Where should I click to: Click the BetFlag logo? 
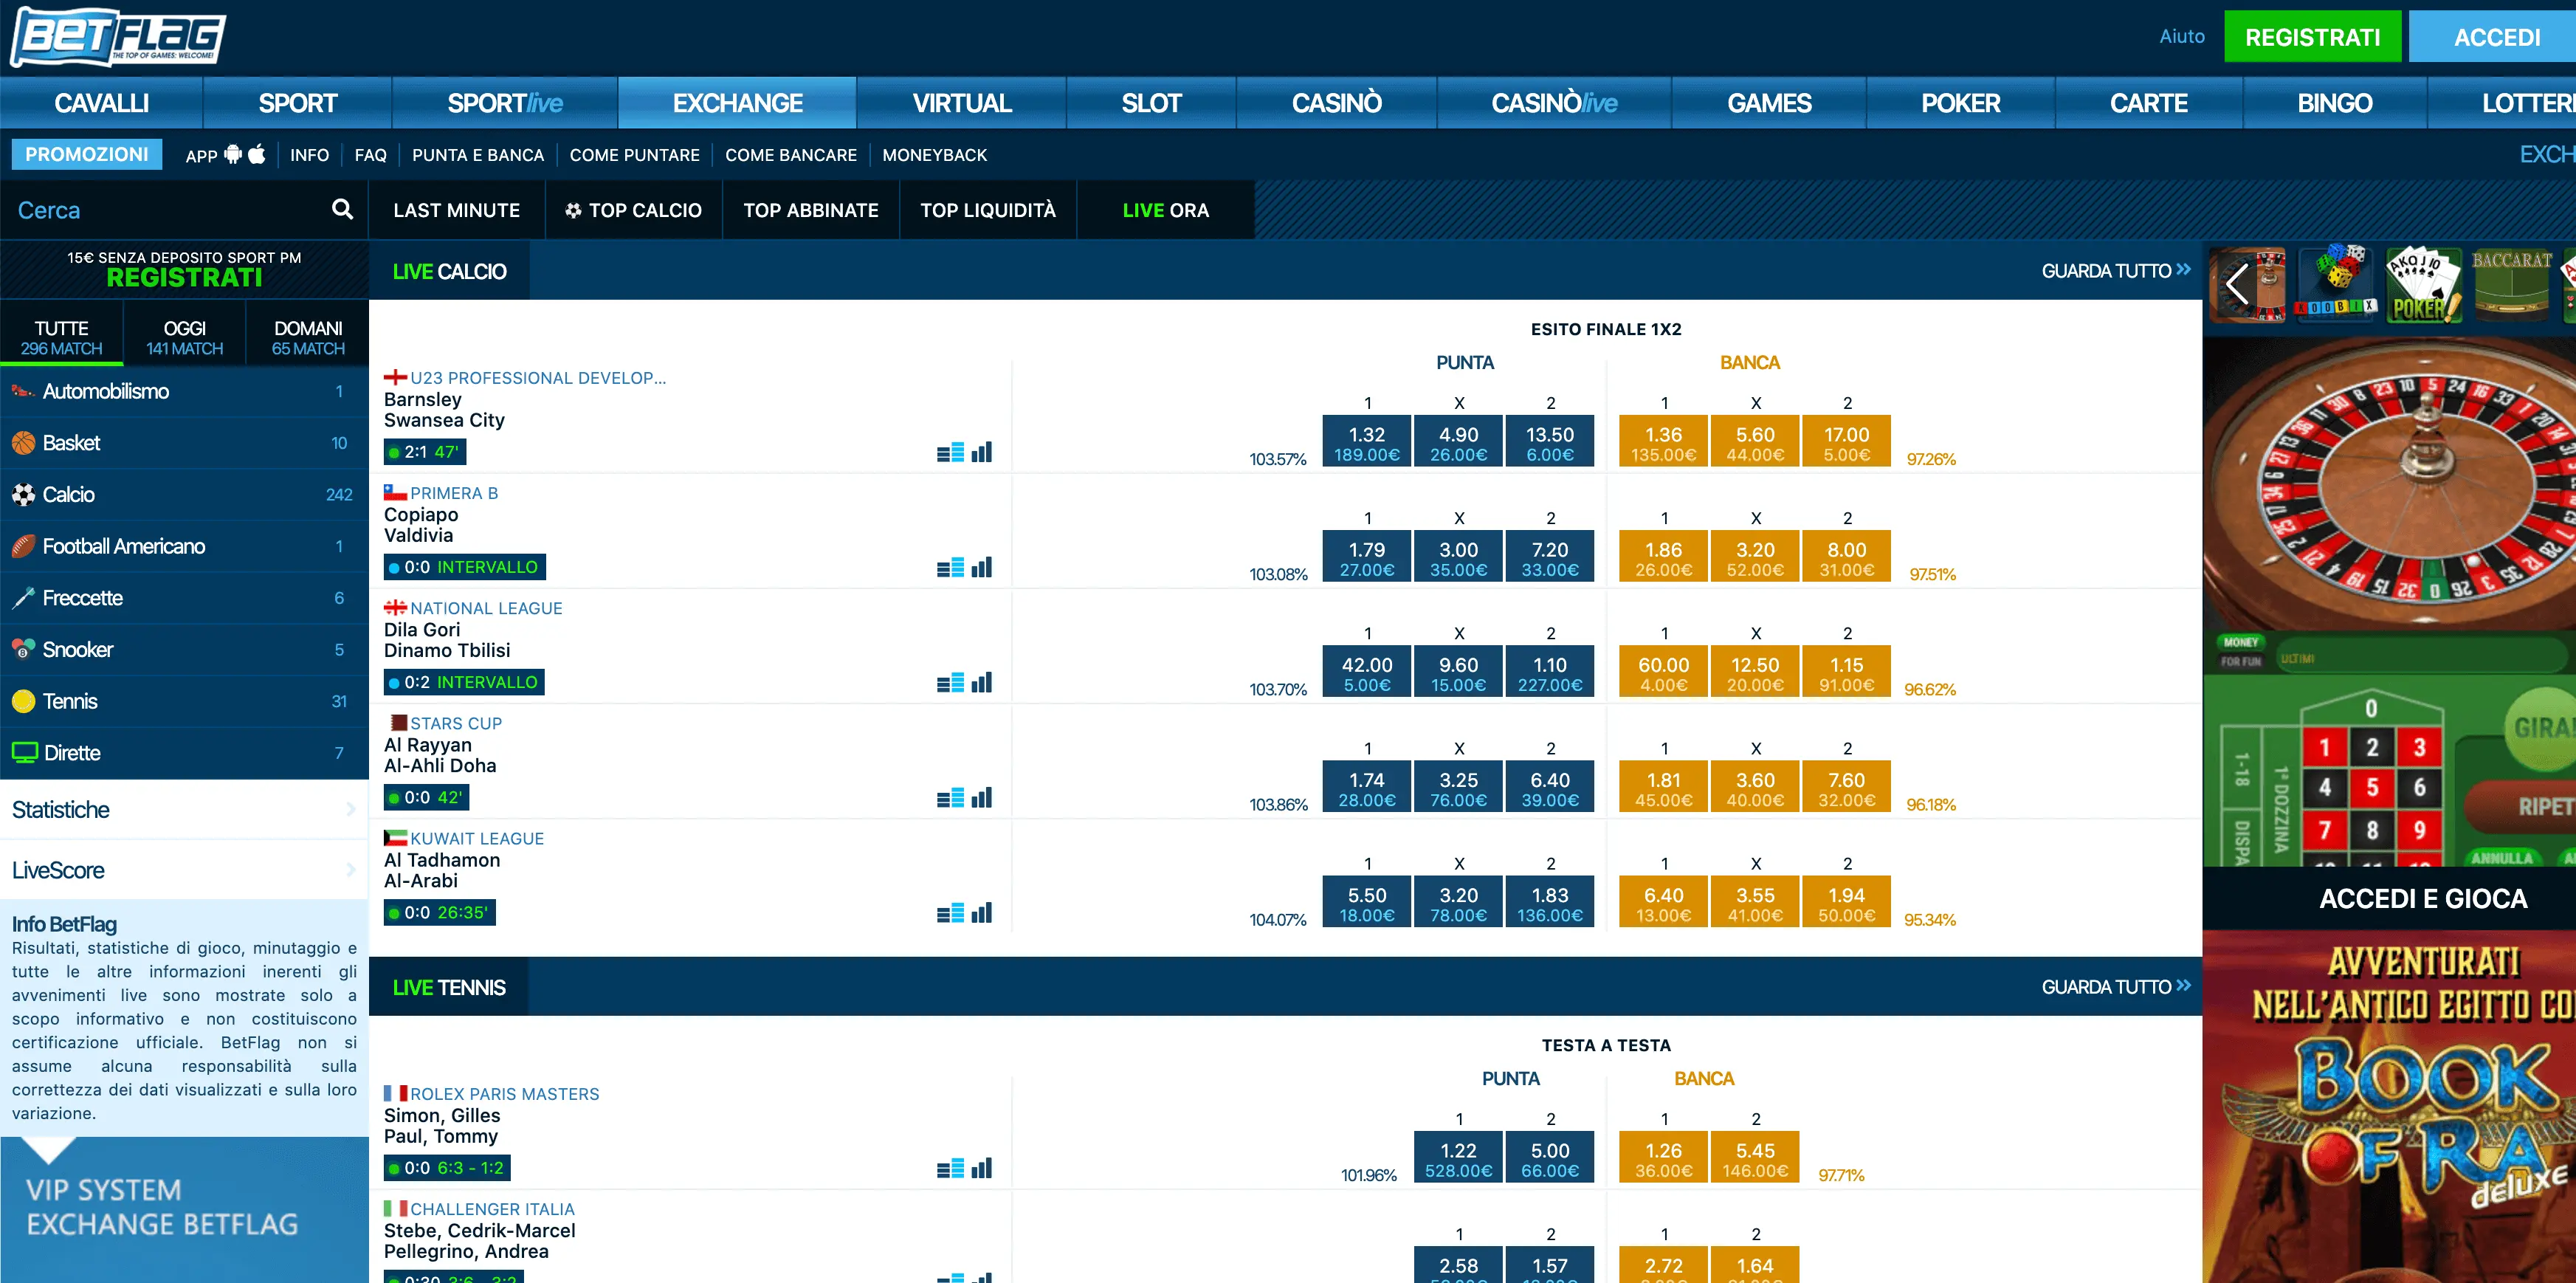(x=118, y=38)
